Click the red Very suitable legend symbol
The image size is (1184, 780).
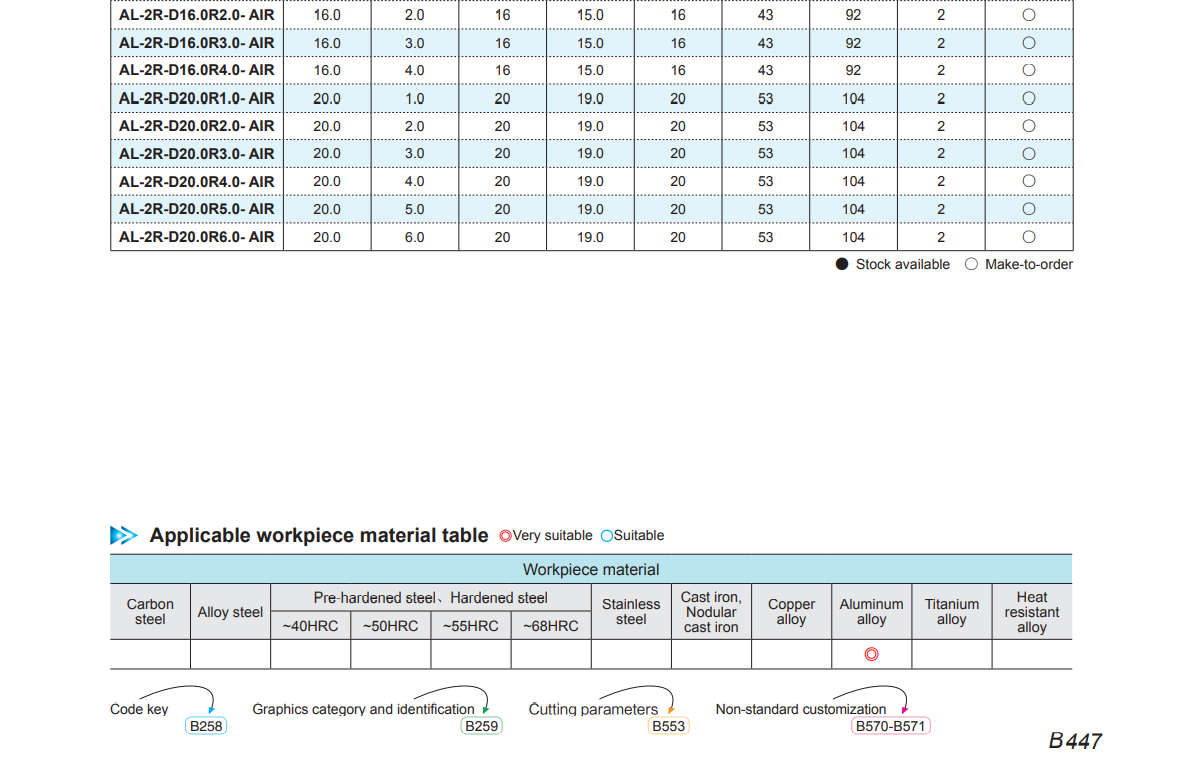[505, 536]
